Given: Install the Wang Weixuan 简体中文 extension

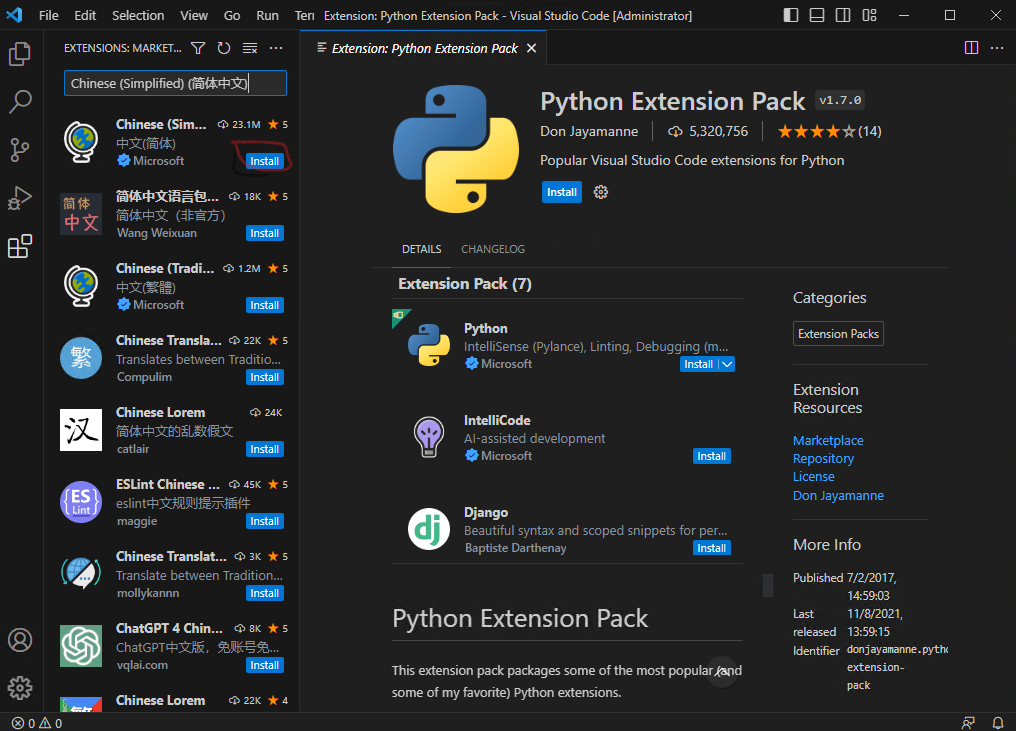Looking at the screenshot, I should [x=264, y=233].
